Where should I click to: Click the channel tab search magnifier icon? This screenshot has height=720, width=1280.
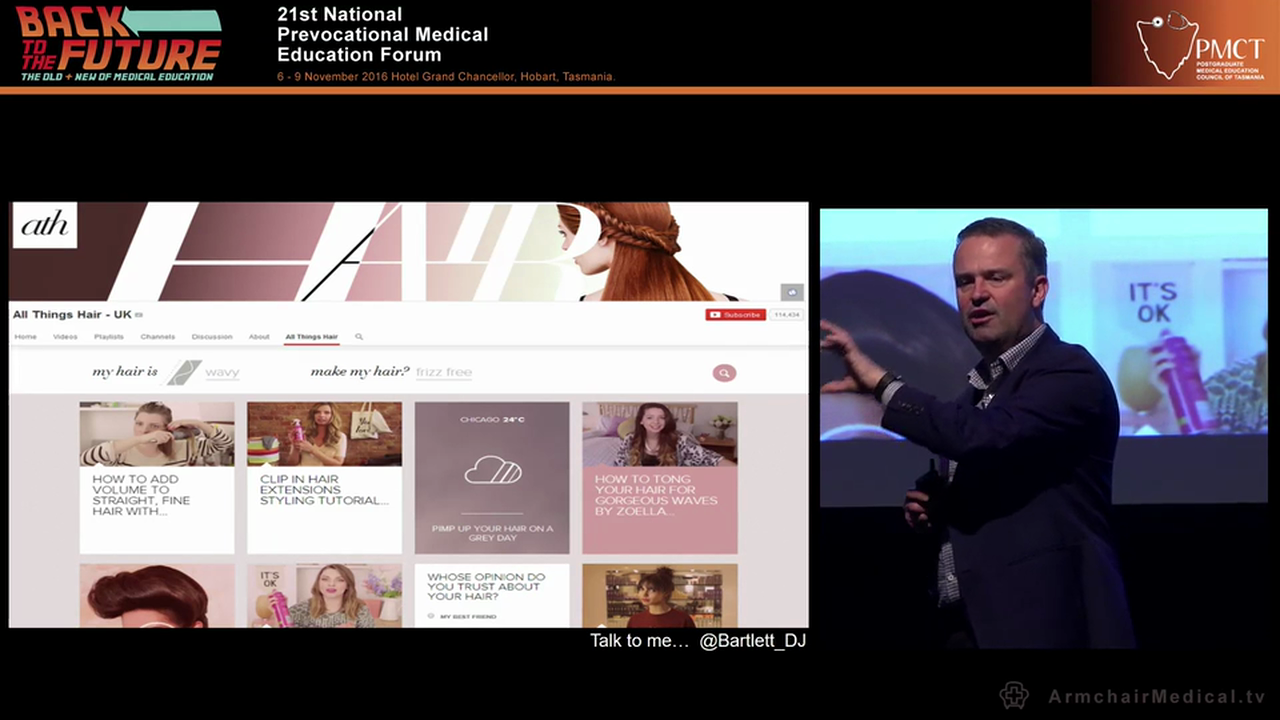point(359,337)
